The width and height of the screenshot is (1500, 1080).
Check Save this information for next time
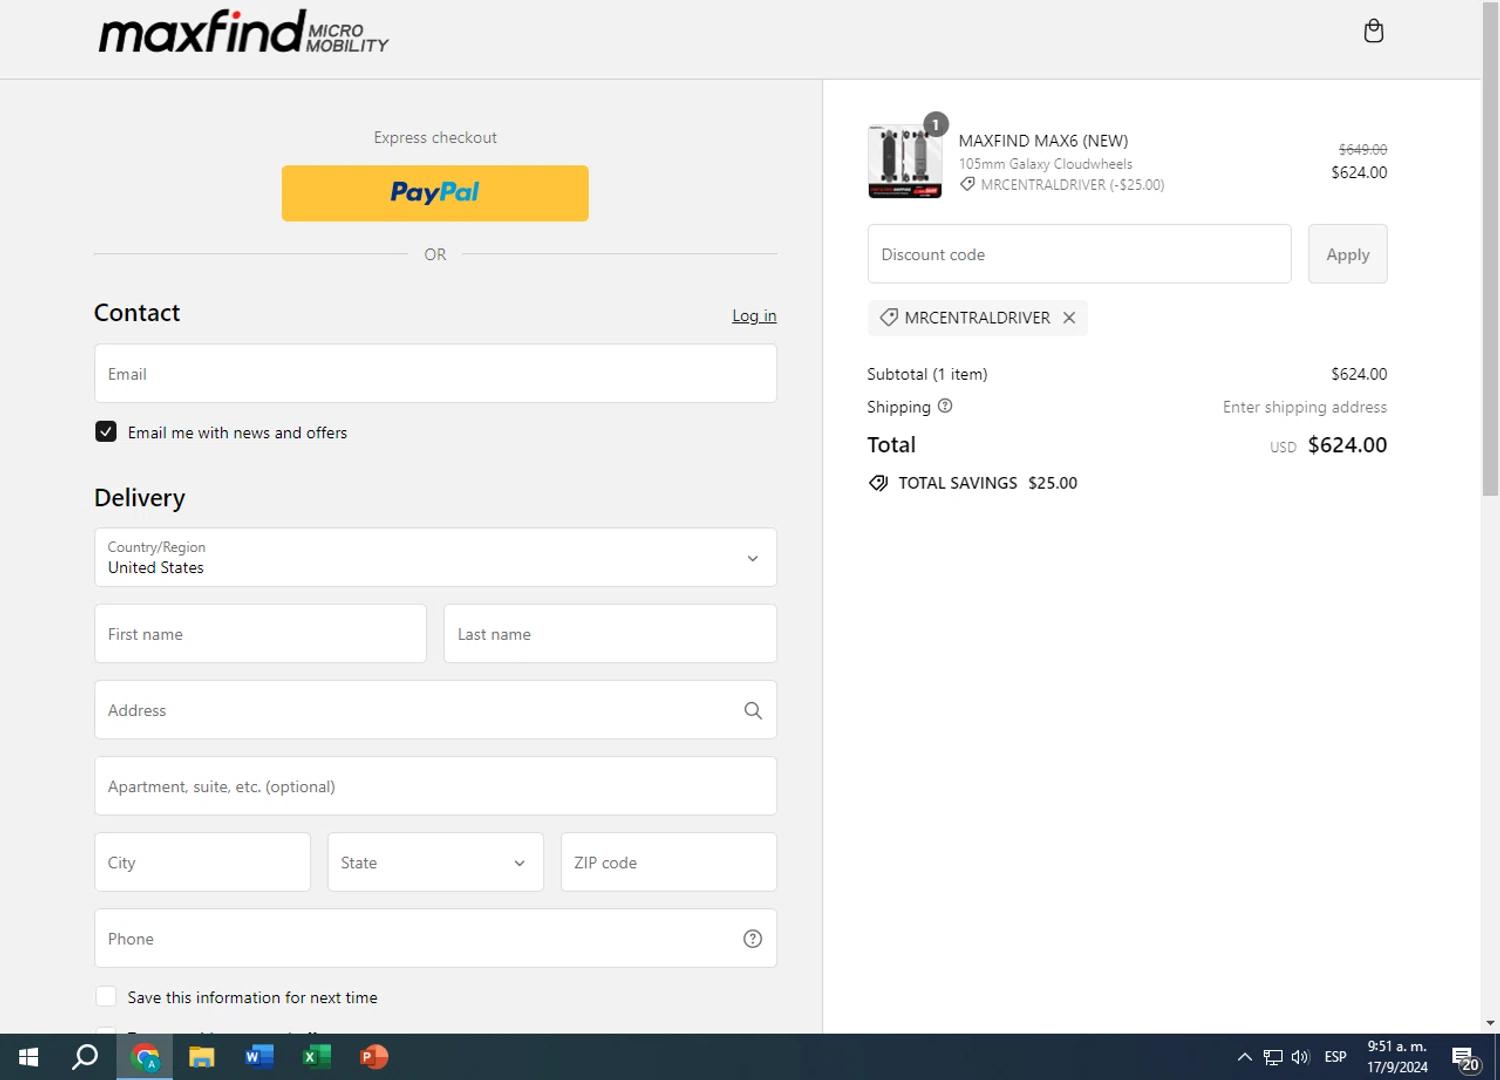106,997
